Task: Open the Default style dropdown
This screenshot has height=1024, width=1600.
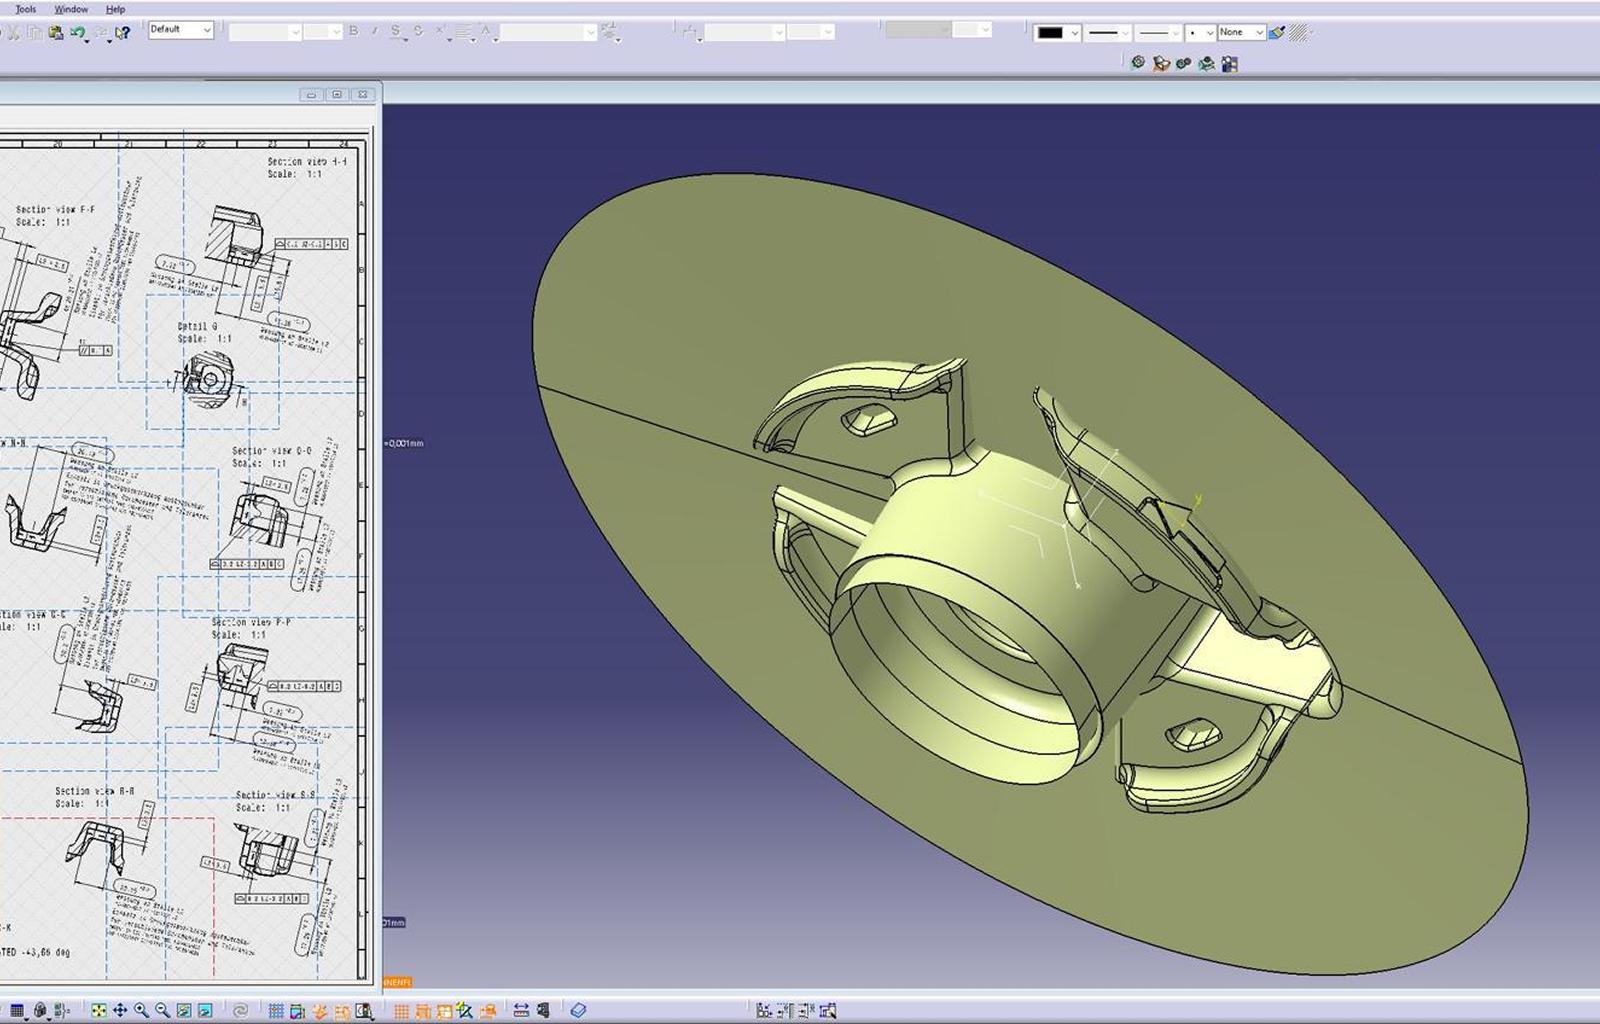Action: (x=181, y=30)
